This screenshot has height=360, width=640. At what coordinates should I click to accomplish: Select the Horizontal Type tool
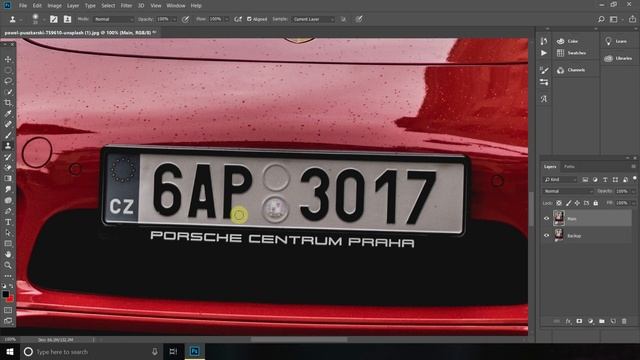point(8,222)
